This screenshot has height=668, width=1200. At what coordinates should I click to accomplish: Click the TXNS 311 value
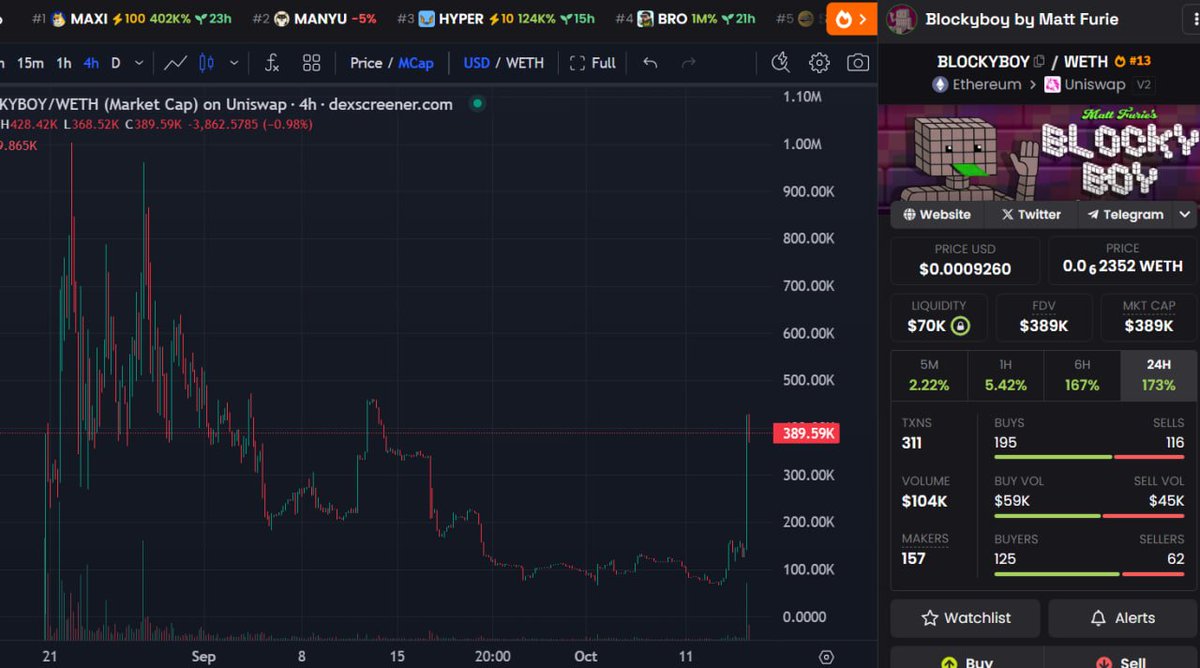point(912,442)
